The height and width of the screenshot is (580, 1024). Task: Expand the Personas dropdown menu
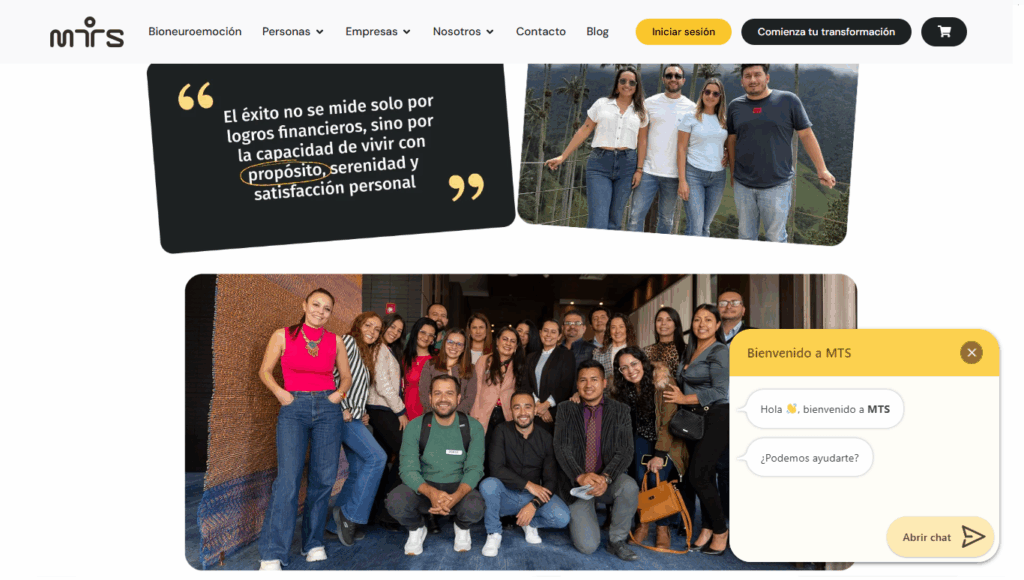pos(293,31)
